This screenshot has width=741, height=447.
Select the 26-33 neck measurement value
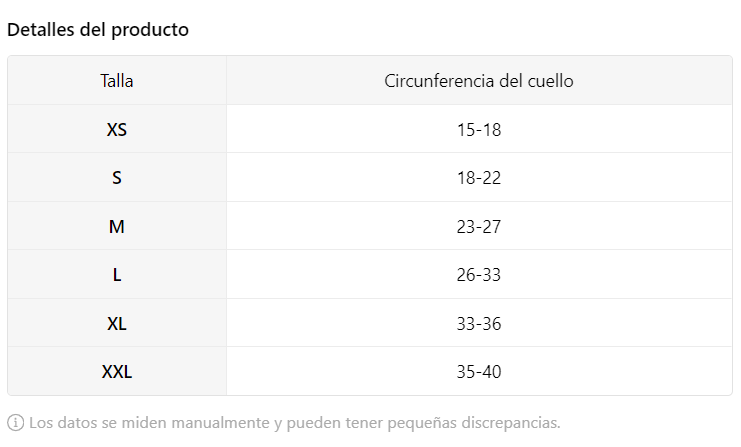coord(479,275)
